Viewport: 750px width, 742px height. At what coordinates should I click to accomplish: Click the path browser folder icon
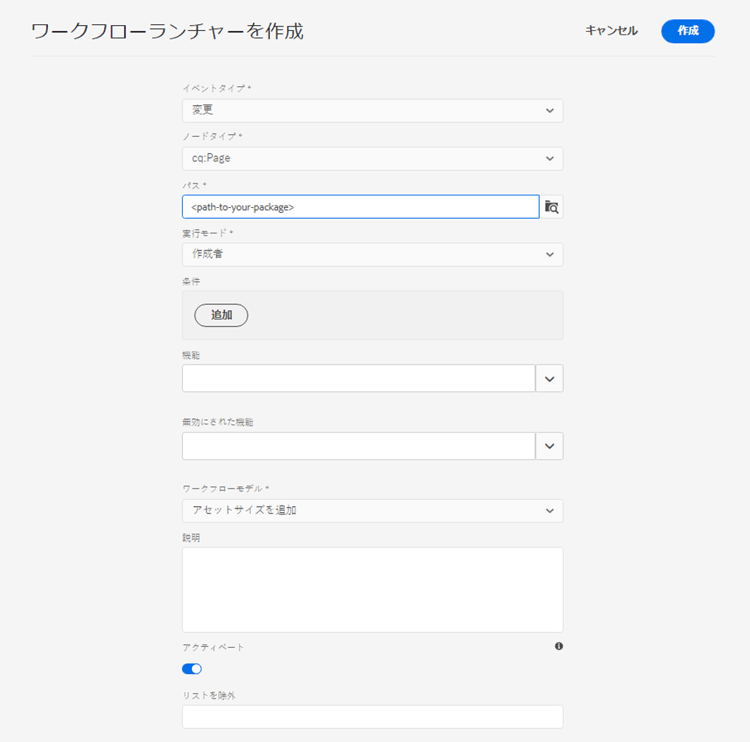[552, 207]
